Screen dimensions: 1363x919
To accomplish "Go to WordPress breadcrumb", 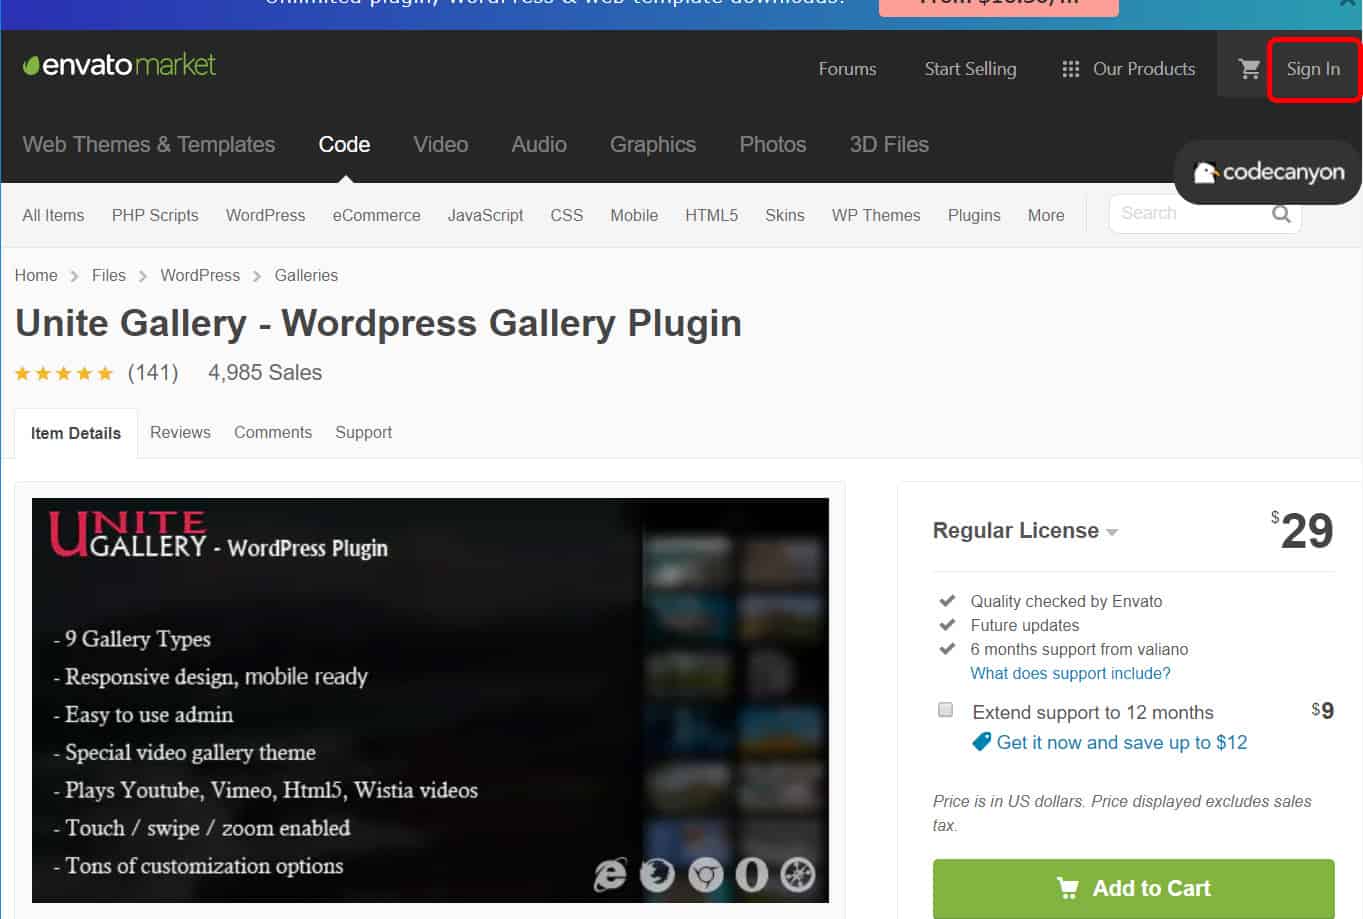I will tap(200, 275).
